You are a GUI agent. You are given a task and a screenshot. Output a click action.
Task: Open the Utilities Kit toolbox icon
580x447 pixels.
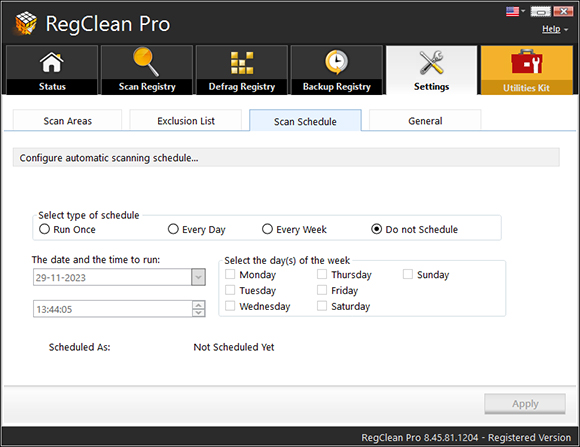526,61
